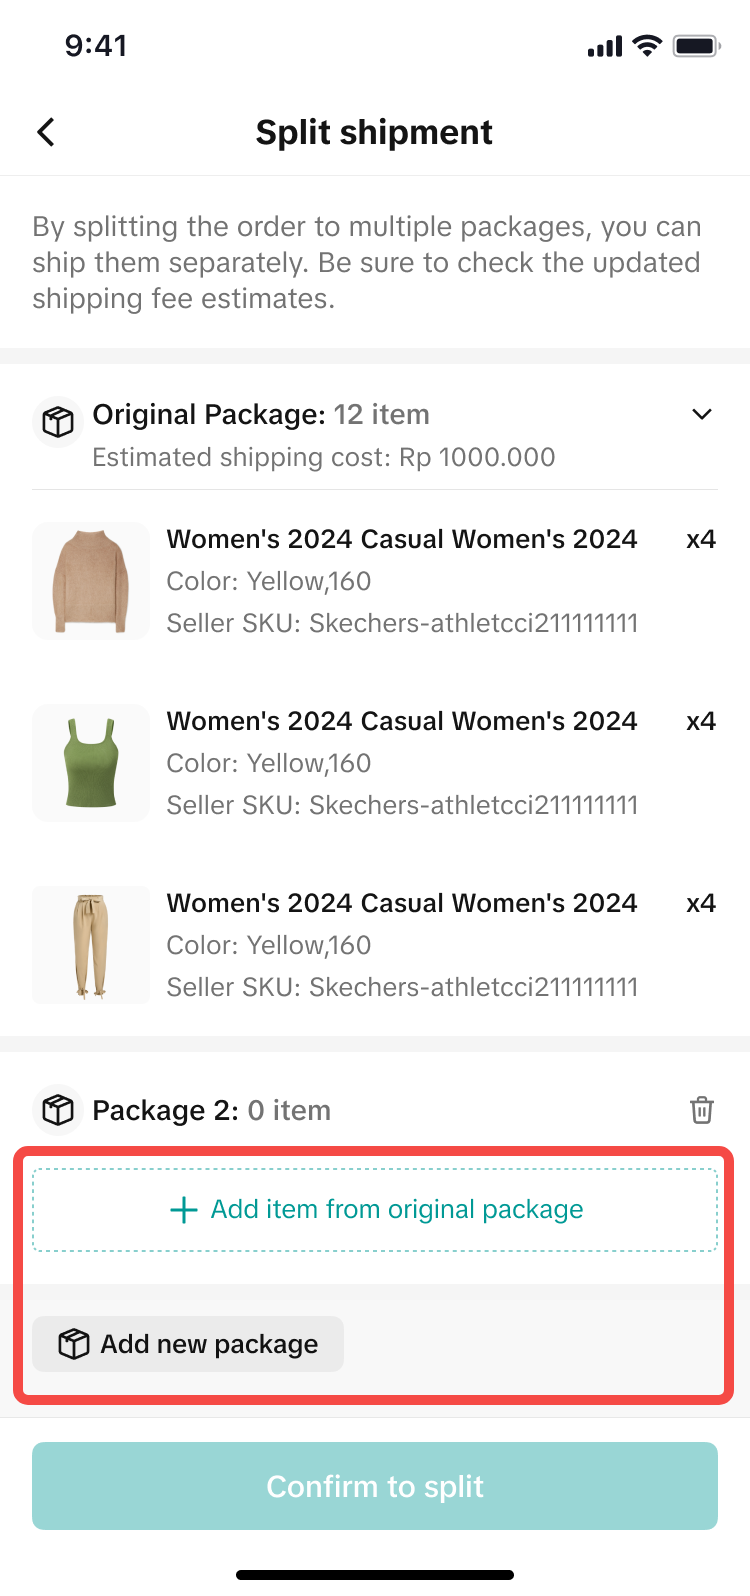Click the plus icon to add an item
Screen dimensions: 750x1596
point(184,1210)
